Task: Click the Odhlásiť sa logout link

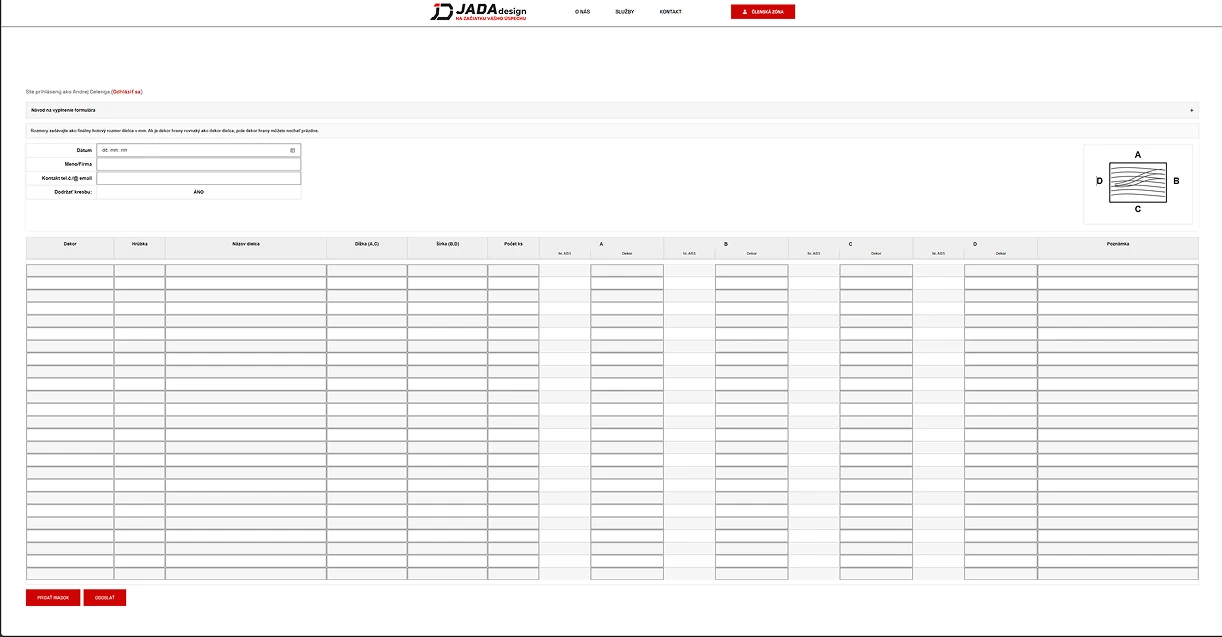Action: coord(127,92)
